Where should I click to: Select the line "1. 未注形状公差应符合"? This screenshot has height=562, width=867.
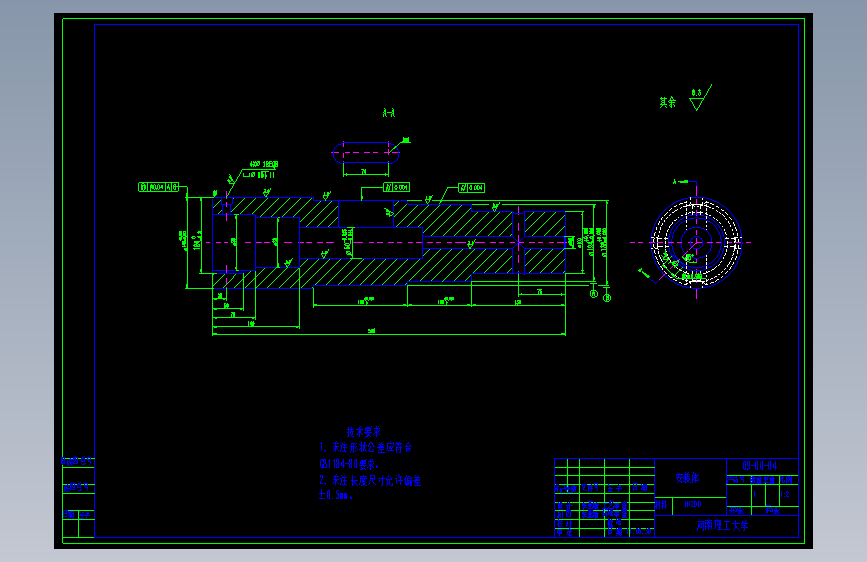[x=365, y=447]
